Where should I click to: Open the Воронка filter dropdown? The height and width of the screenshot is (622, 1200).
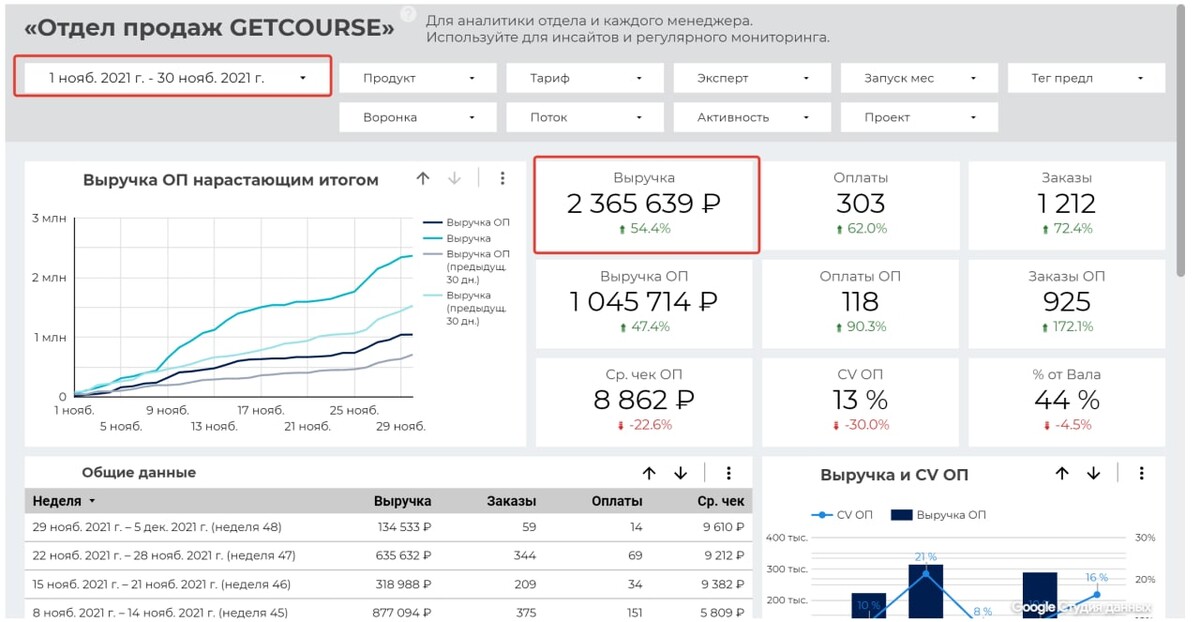(x=418, y=117)
